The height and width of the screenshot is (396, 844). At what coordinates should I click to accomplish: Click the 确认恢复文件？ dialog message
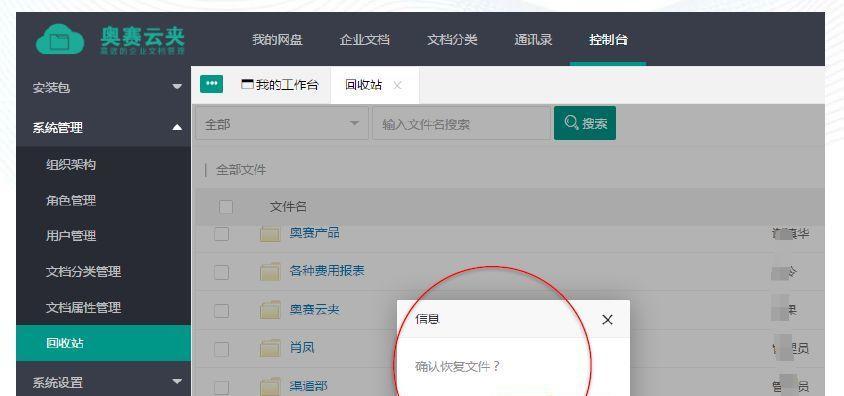pyautogui.click(x=458, y=366)
